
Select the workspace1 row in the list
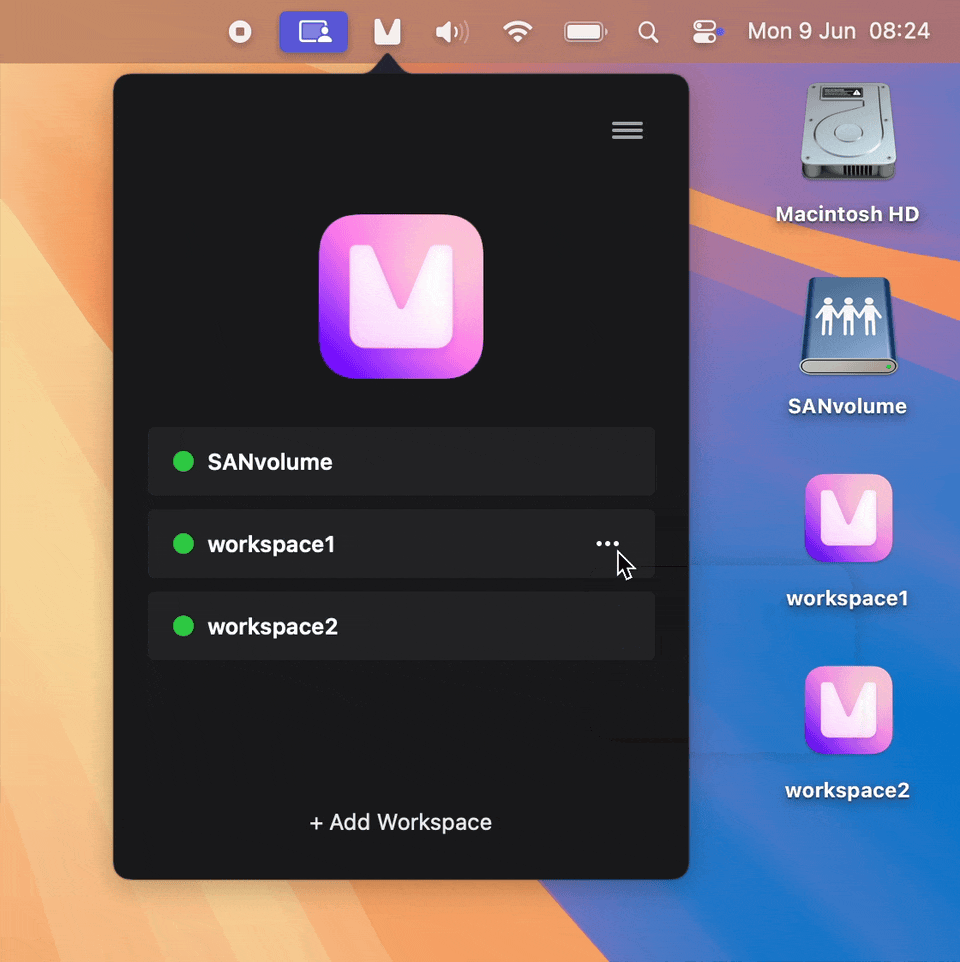click(x=401, y=544)
